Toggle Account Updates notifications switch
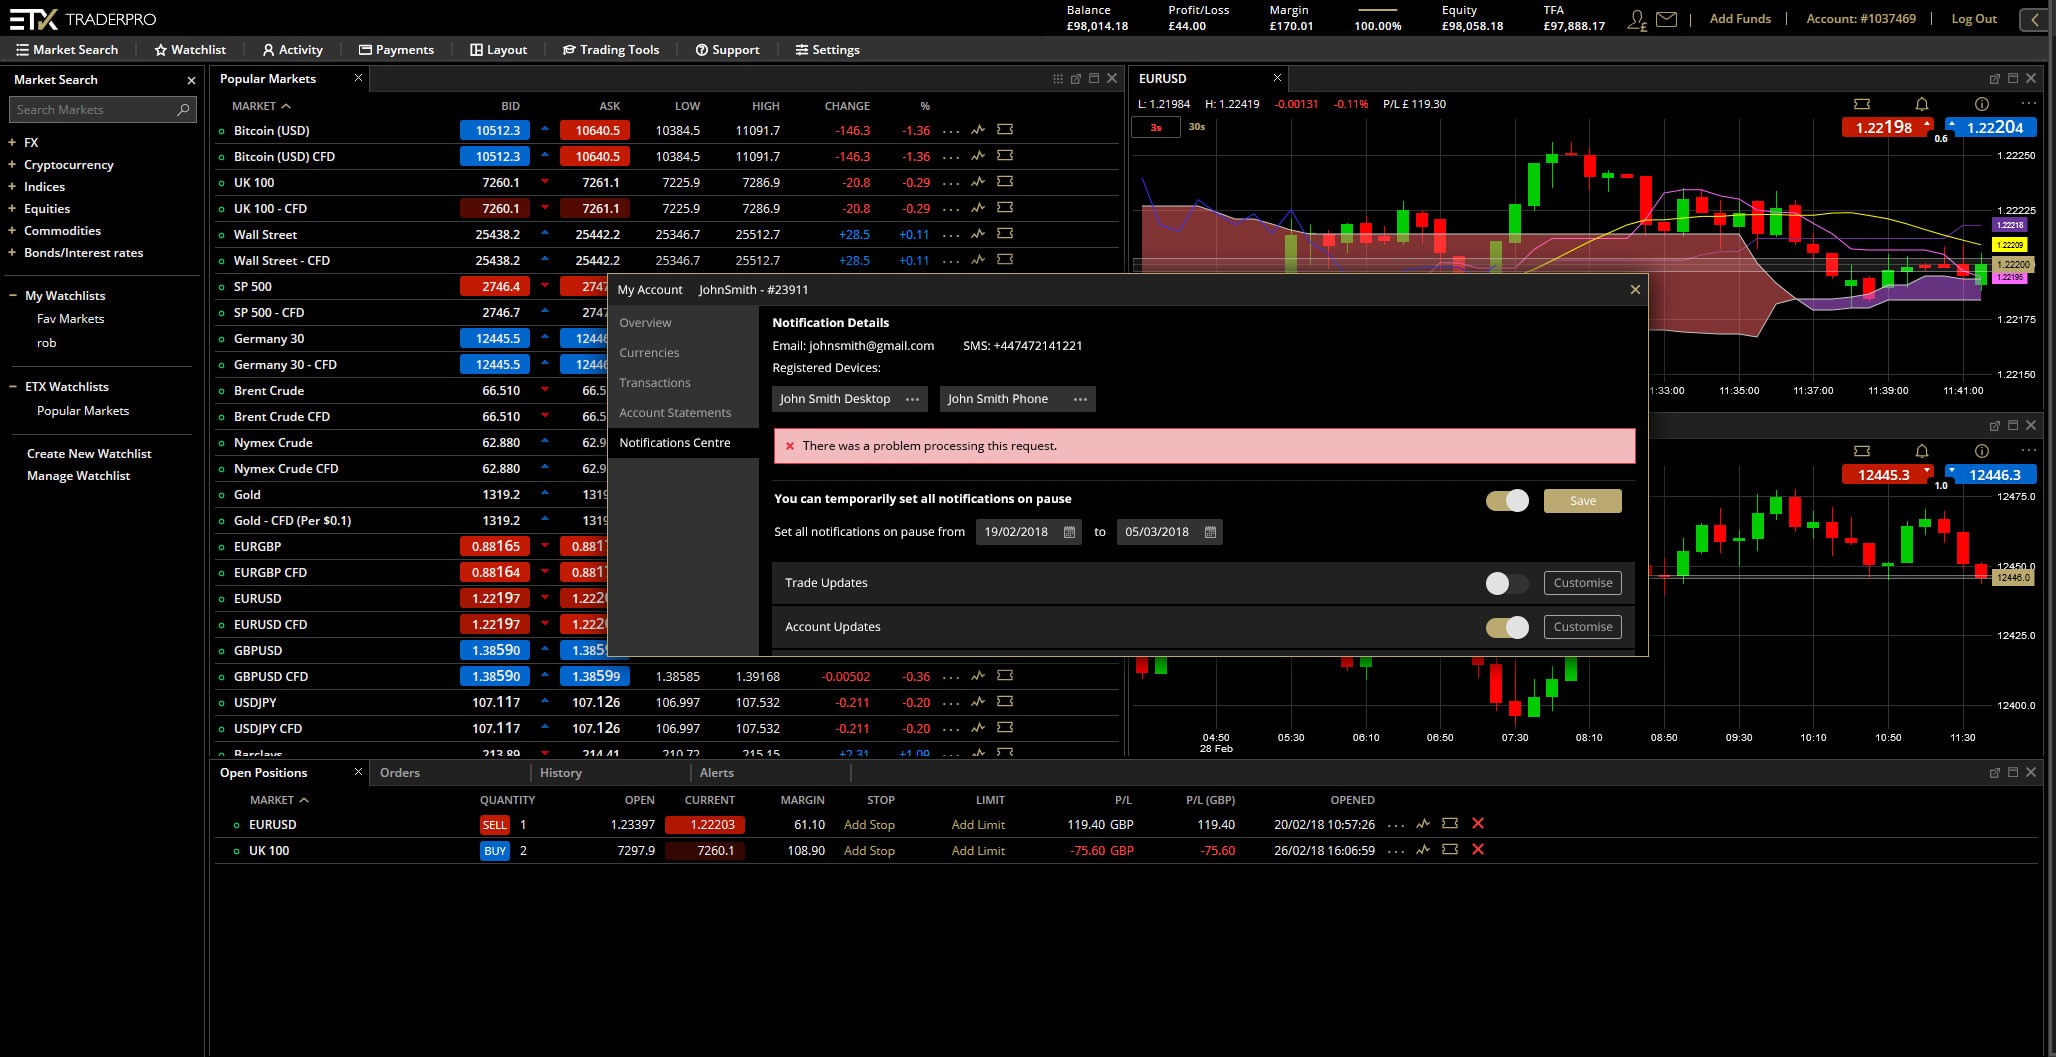The height and width of the screenshot is (1057, 2056). (x=1508, y=627)
